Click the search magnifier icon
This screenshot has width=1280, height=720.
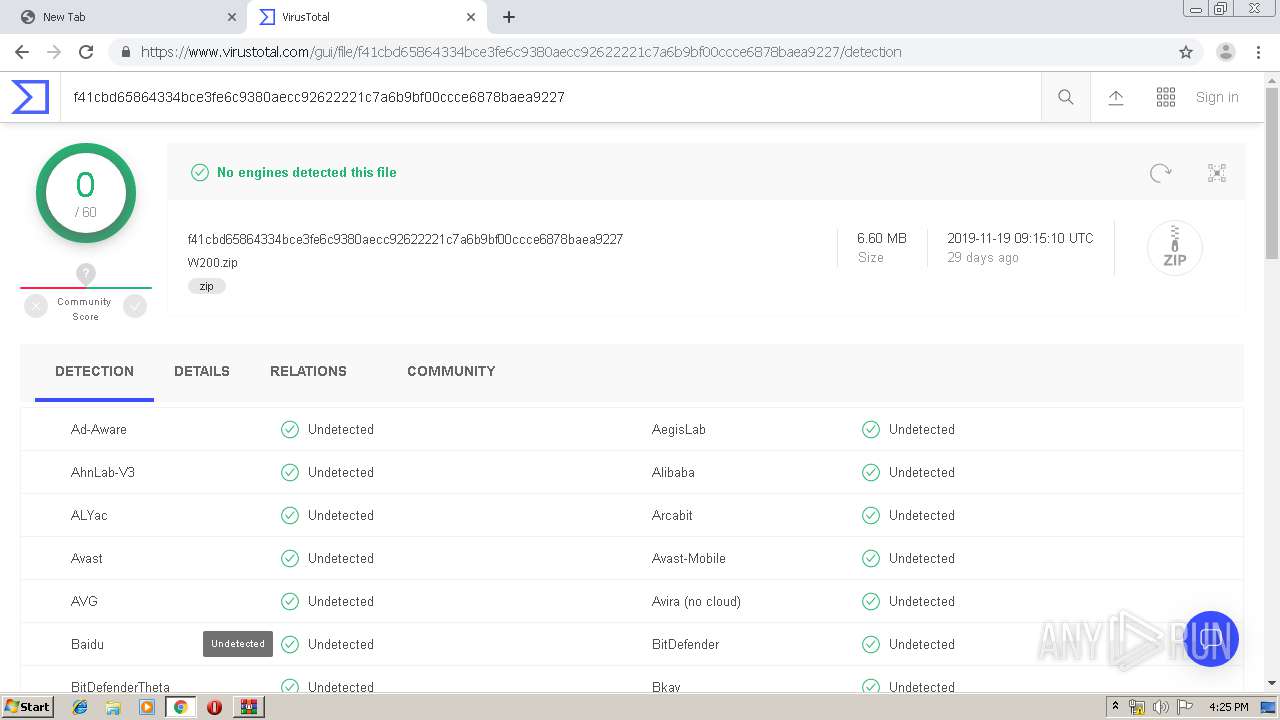point(1066,97)
